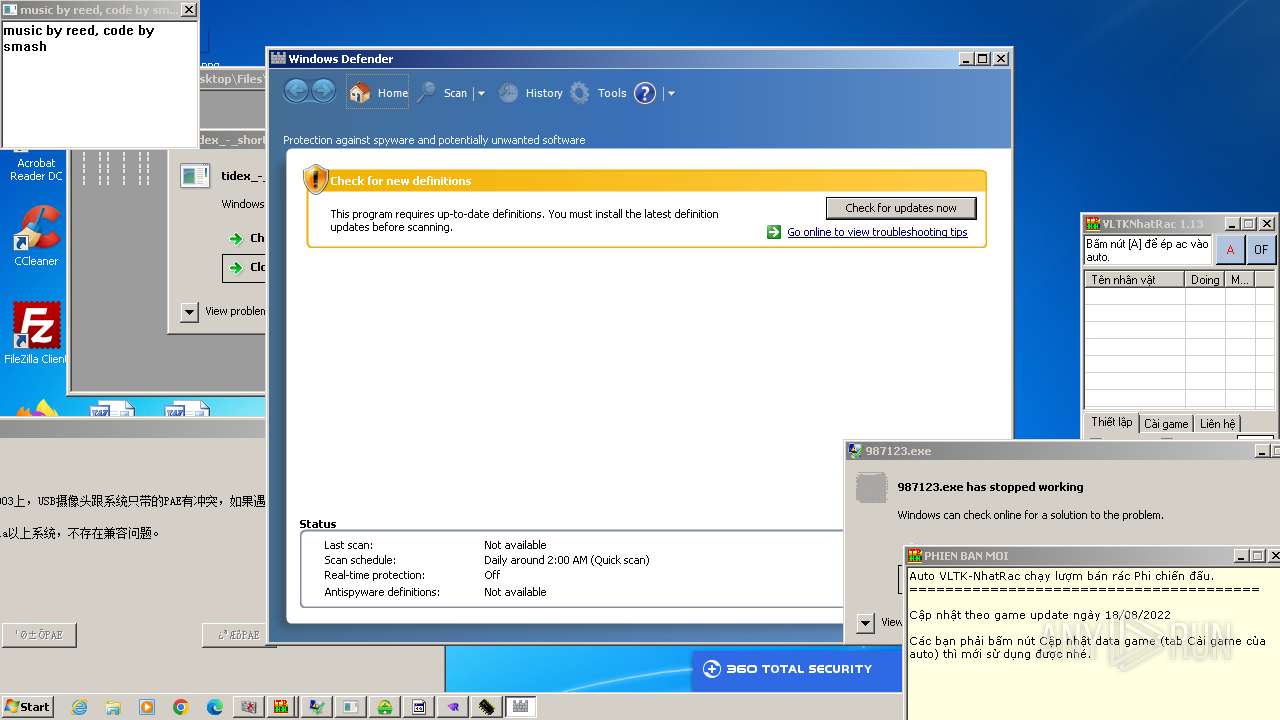Click the tidex application icon in the dialog
Screen dimensions: 1280x720
pos(194,176)
